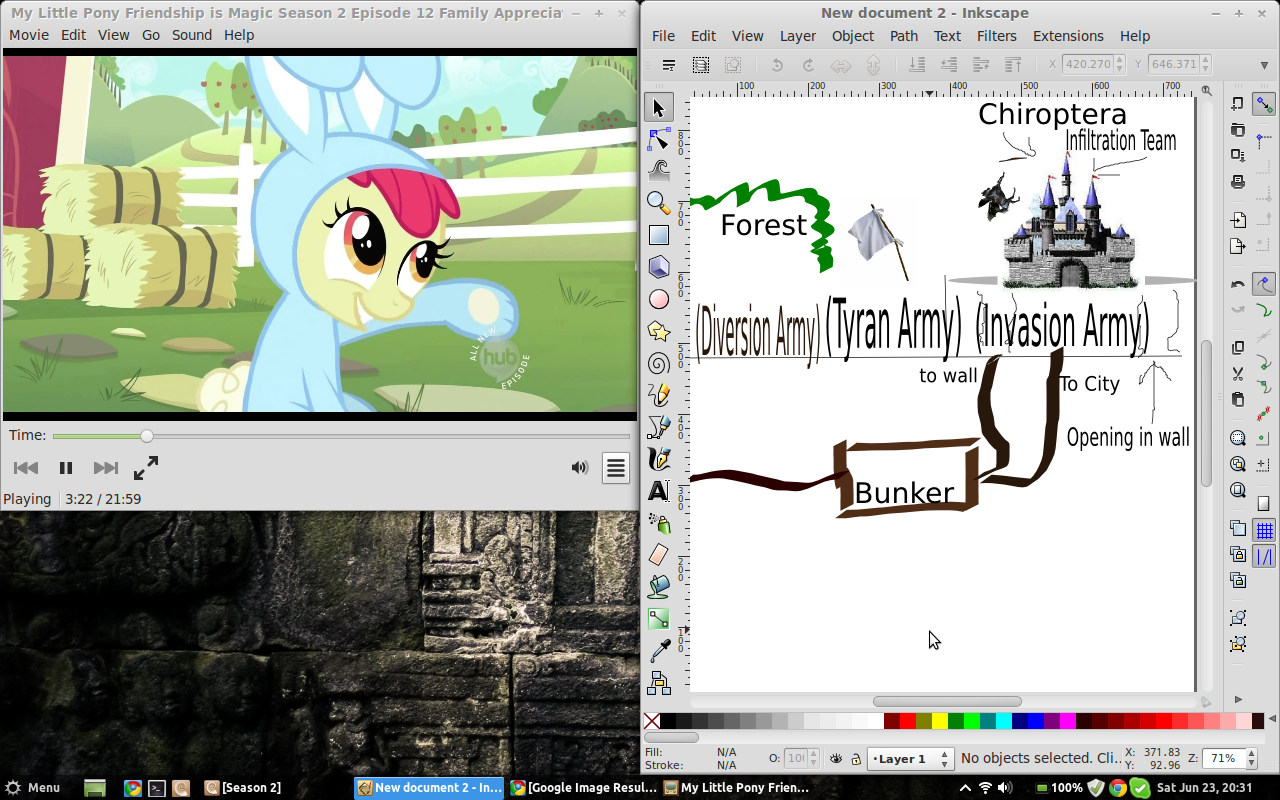Viewport: 1280px width, 800px height.
Task: Toggle Layer 1 visibility eye
Action: pyautogui.click(x=836, y=759)
